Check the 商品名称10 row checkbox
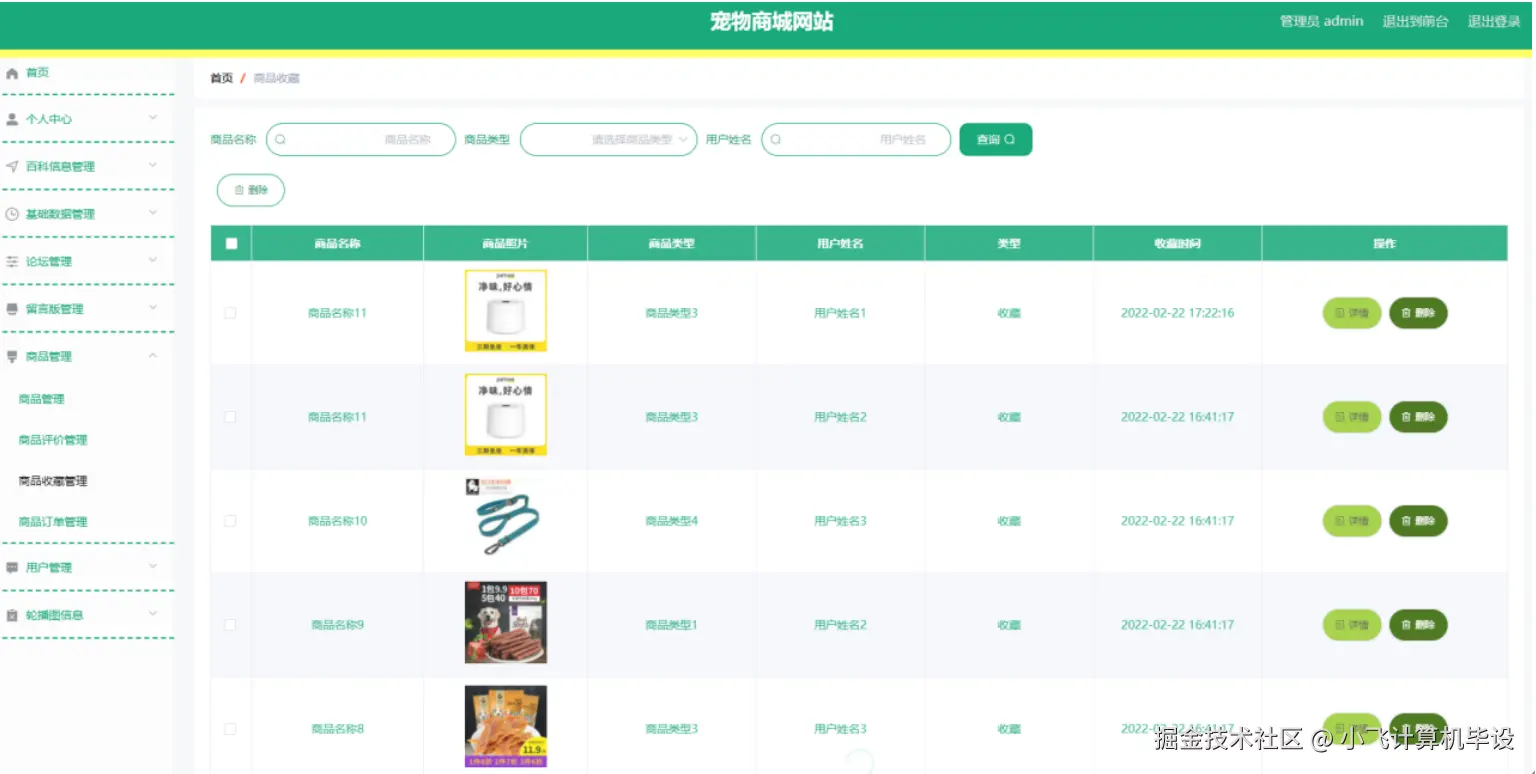The image size is (1536, 774). [x=230, y=521]
